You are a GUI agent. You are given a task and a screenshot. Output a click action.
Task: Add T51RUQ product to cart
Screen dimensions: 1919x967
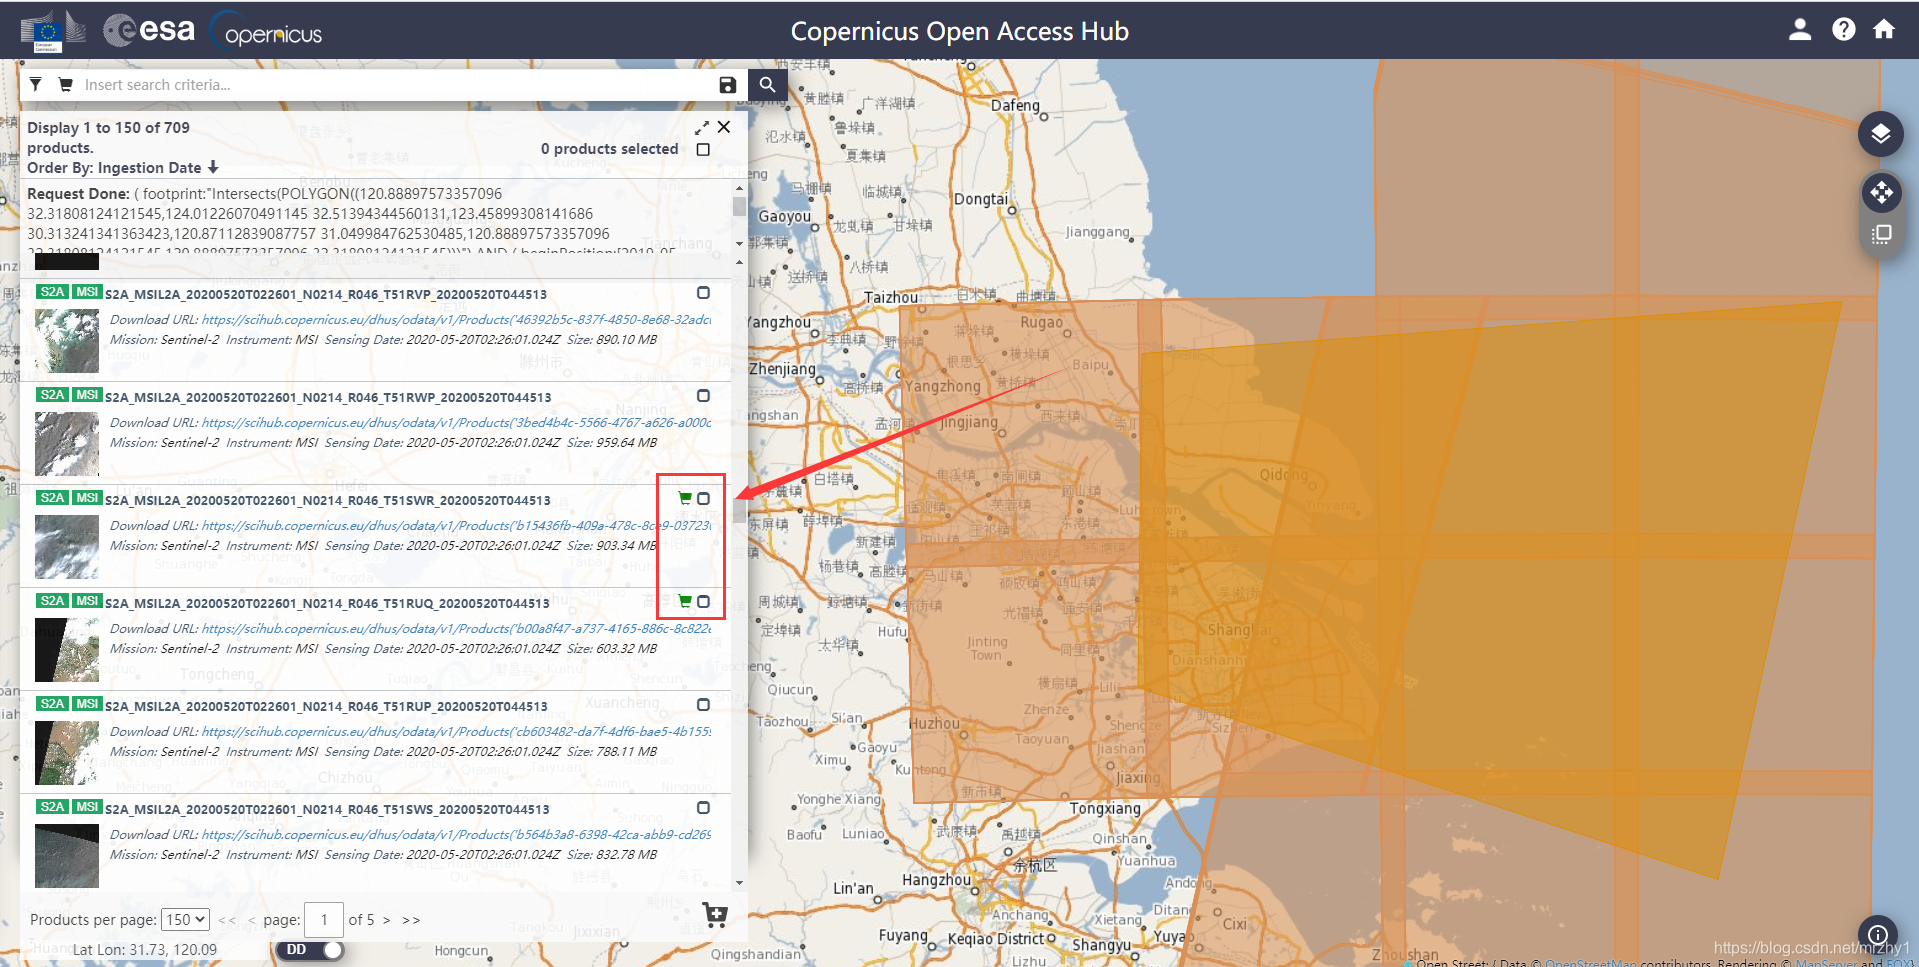click(x=685, y=601)
